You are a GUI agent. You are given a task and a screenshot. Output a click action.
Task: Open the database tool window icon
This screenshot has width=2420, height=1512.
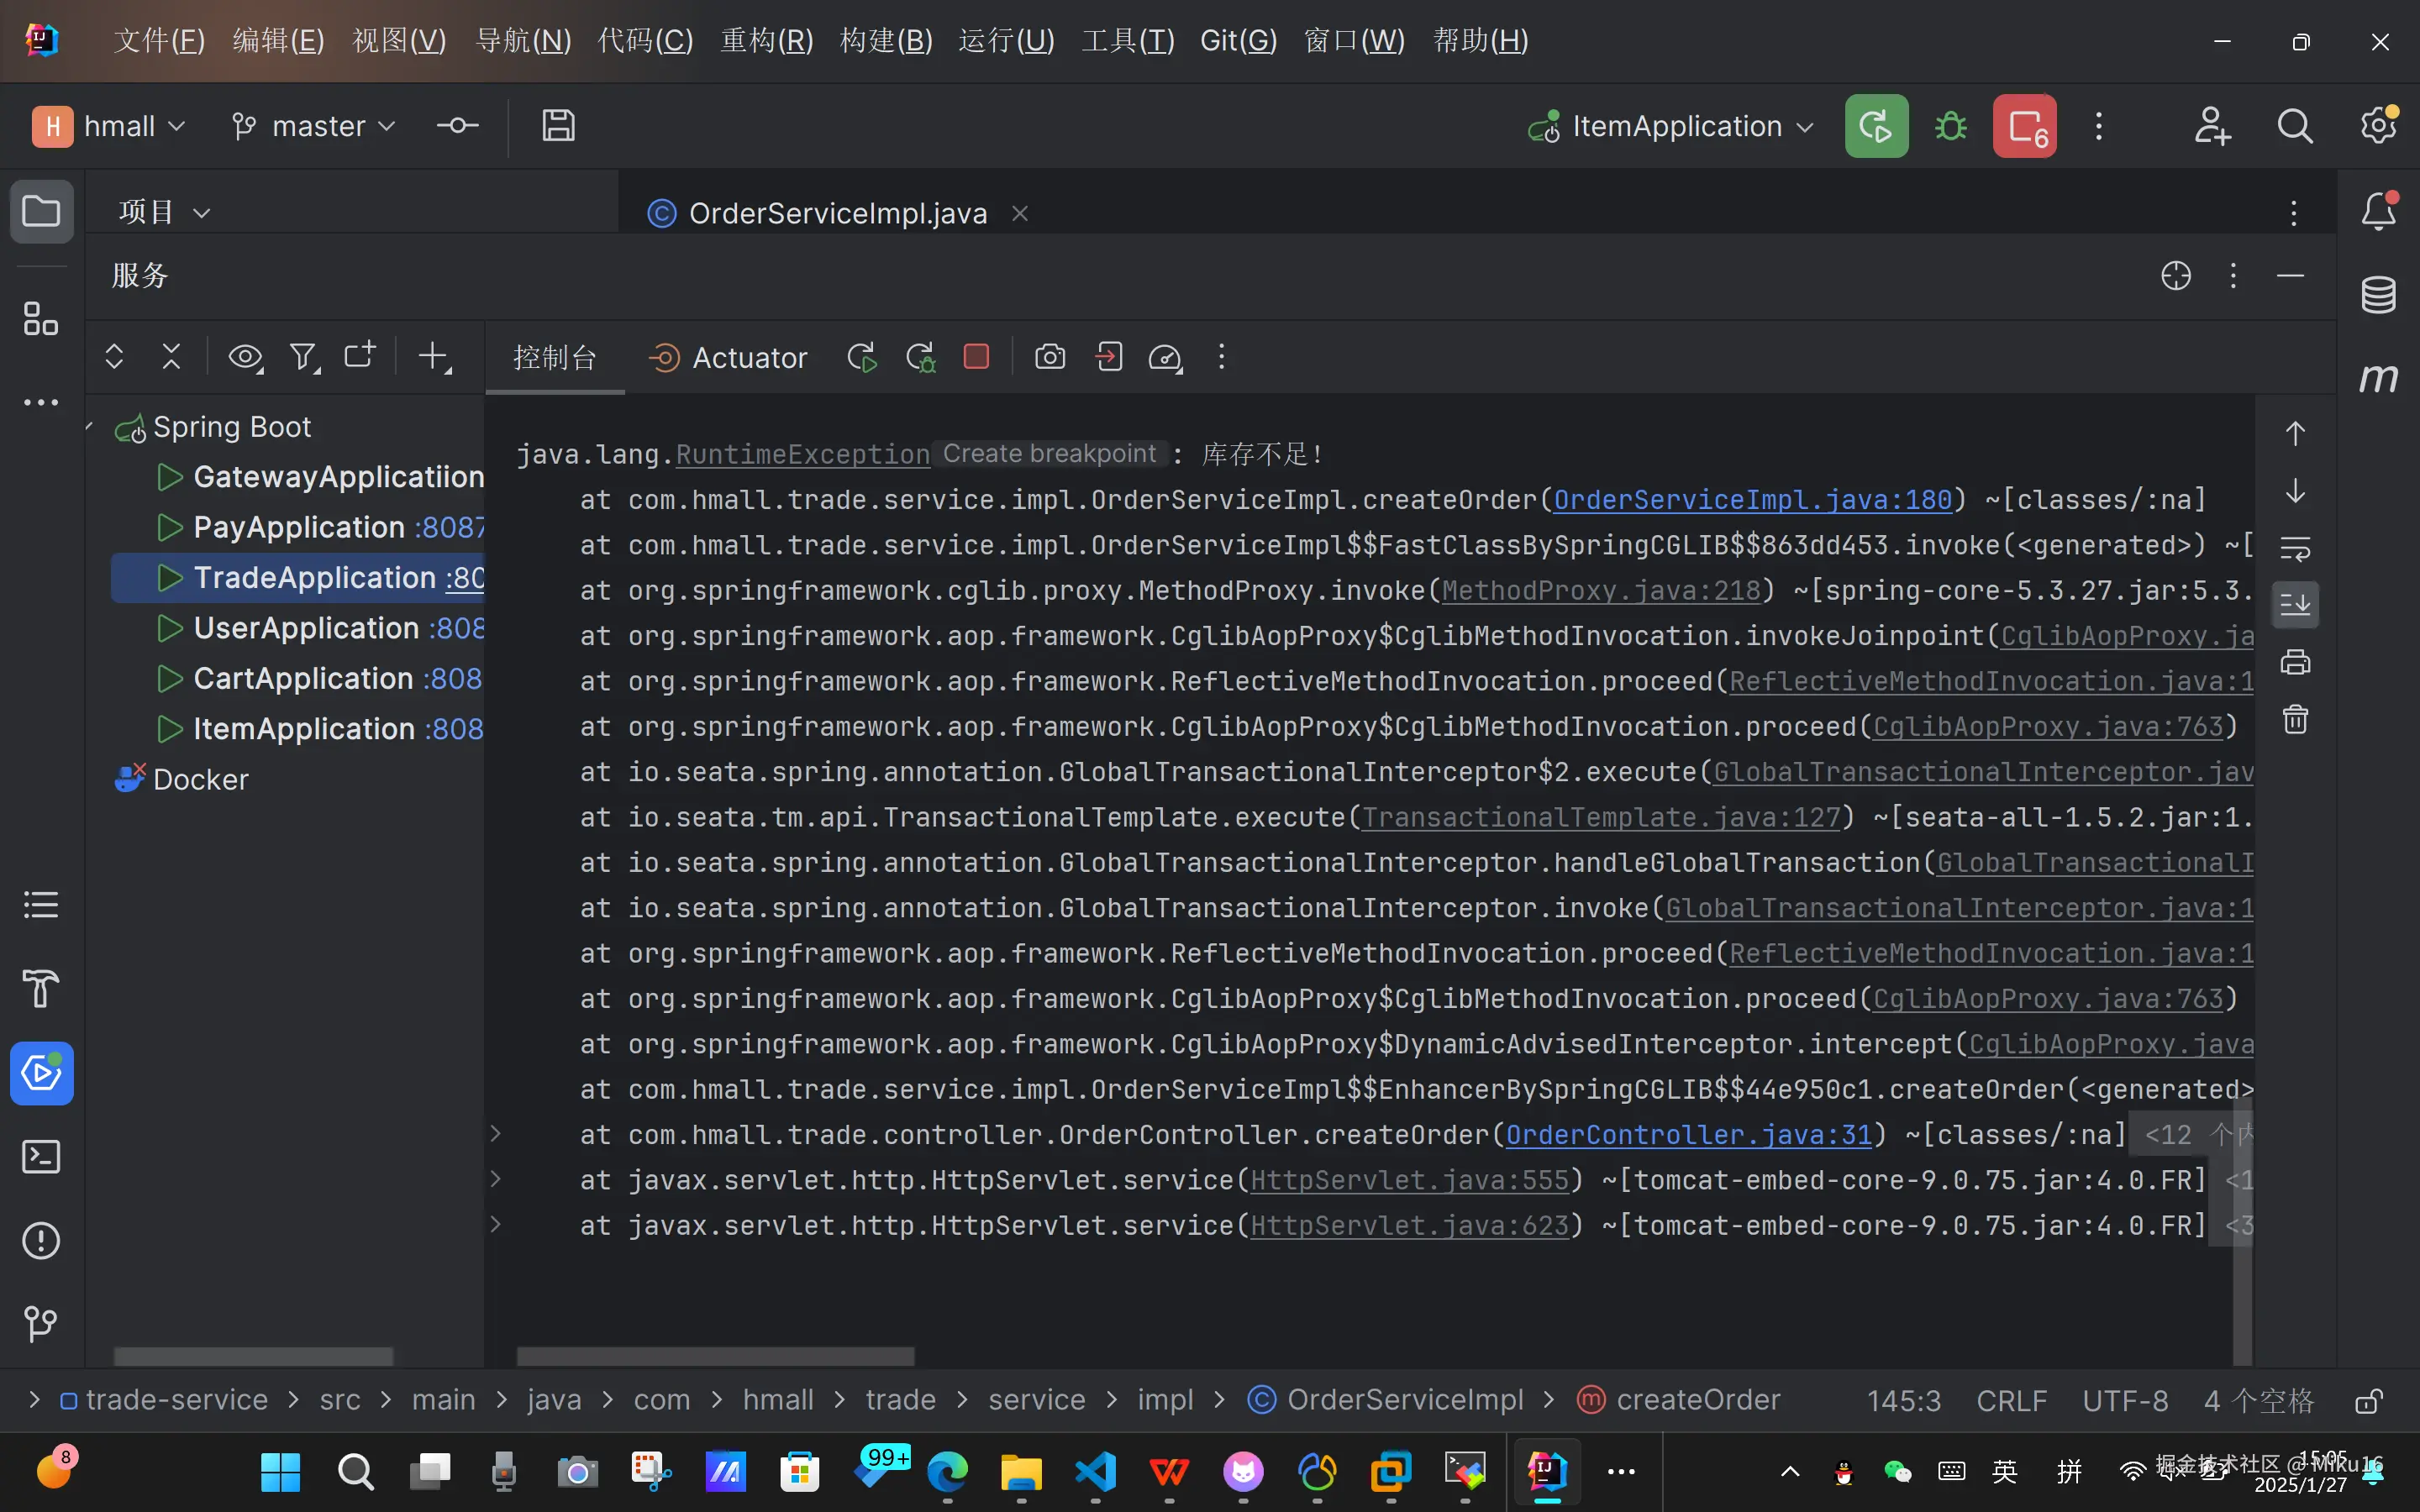[2378, 295]
